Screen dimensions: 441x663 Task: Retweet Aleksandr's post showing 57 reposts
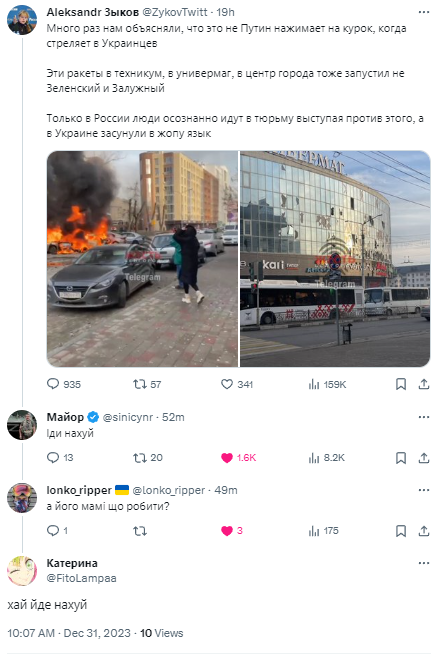pyautogui.click(x=147, y=384)
